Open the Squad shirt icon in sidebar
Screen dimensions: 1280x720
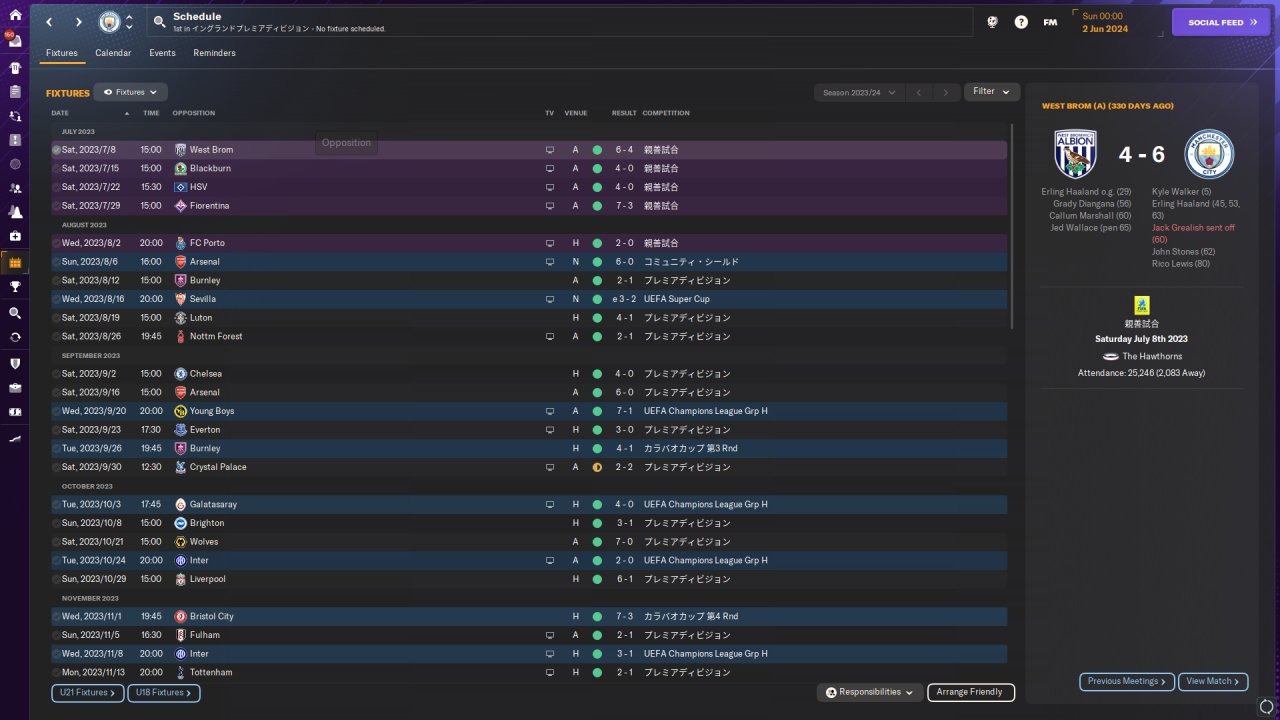[14, 68]
